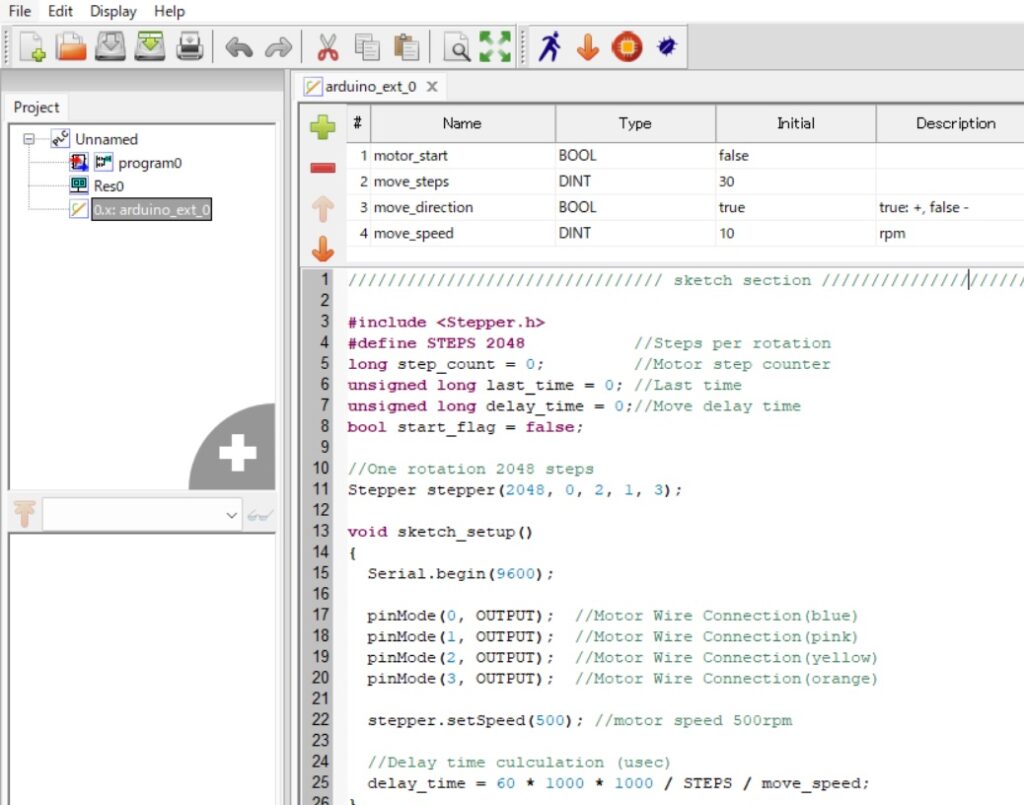Remove a variable with the red minus

(x=321, y=168)
